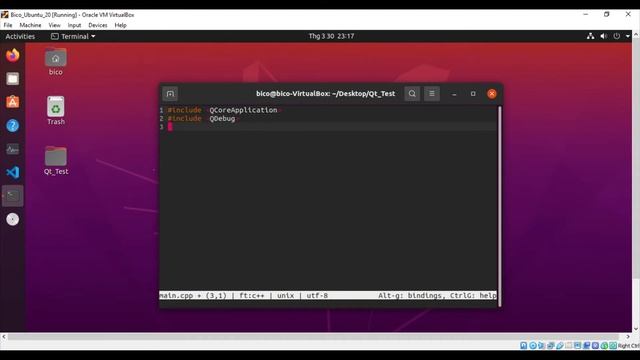Open the volume icon in top bar
This screenshot has width=640, height=360.
pyautogui.click(x=604, y=36)
